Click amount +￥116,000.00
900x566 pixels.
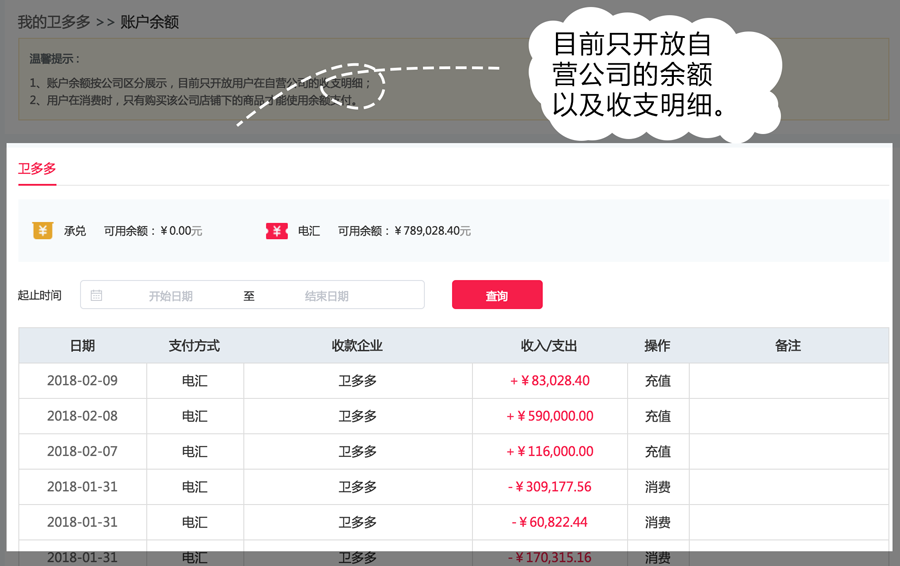coord(550,451)
